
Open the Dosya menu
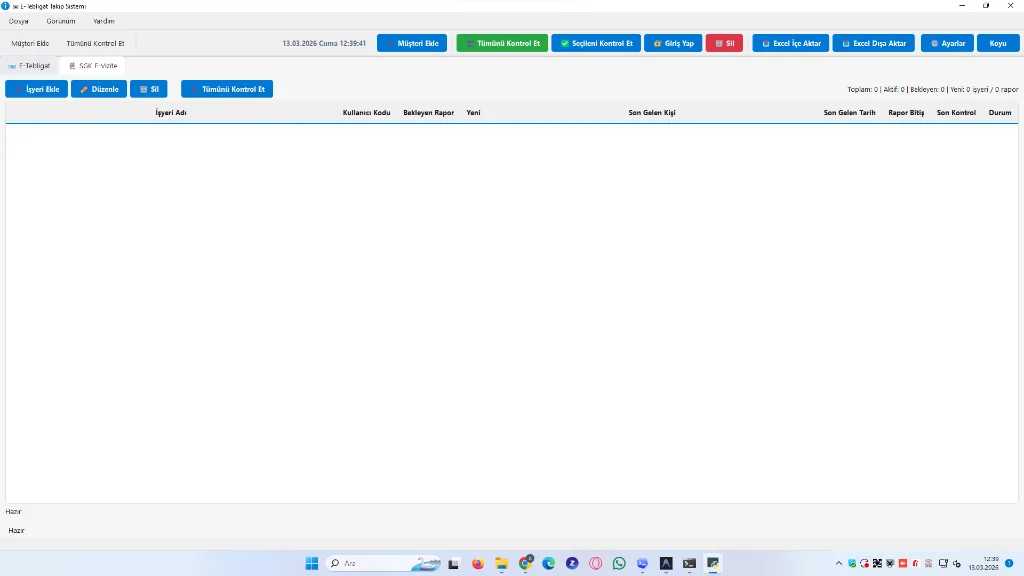pos(19,21)
